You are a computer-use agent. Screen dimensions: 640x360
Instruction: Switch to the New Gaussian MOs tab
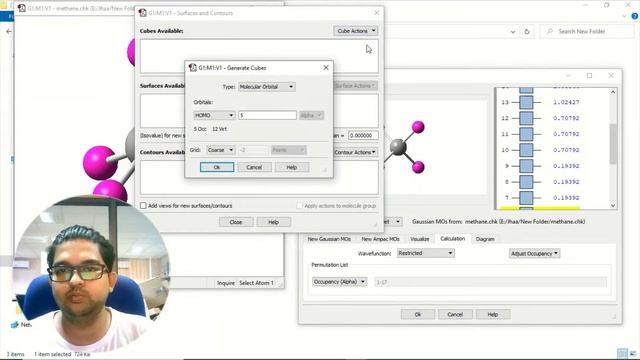329,239
